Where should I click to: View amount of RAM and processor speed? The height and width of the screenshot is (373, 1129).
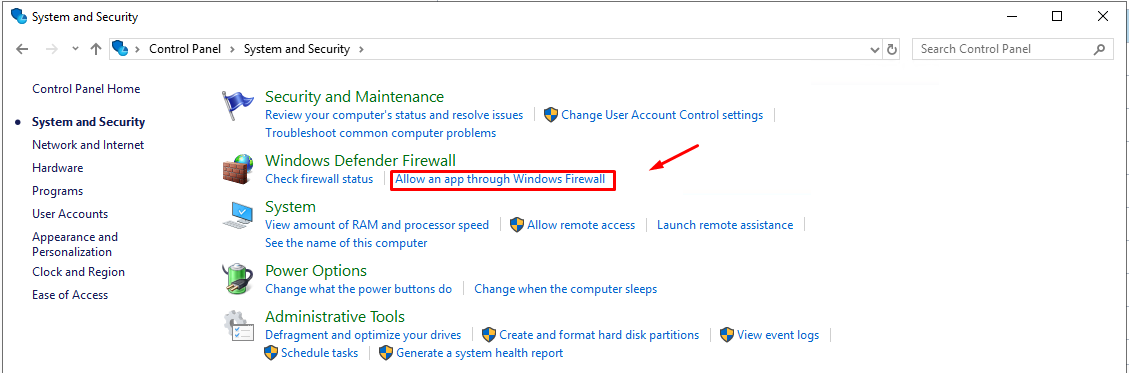(x=377, y=225)
